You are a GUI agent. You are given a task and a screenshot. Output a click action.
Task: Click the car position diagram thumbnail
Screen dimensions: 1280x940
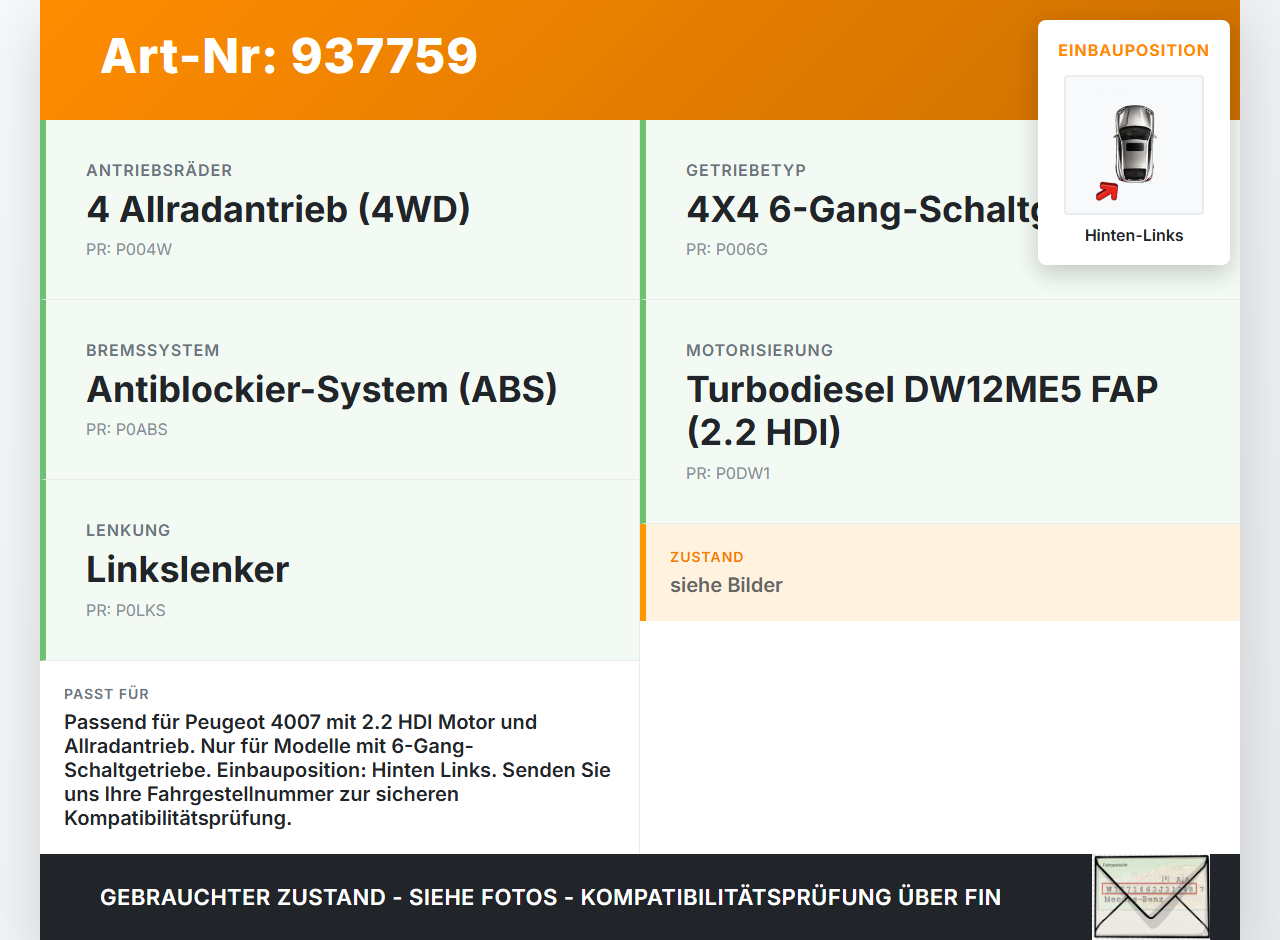pos(1134,145)
